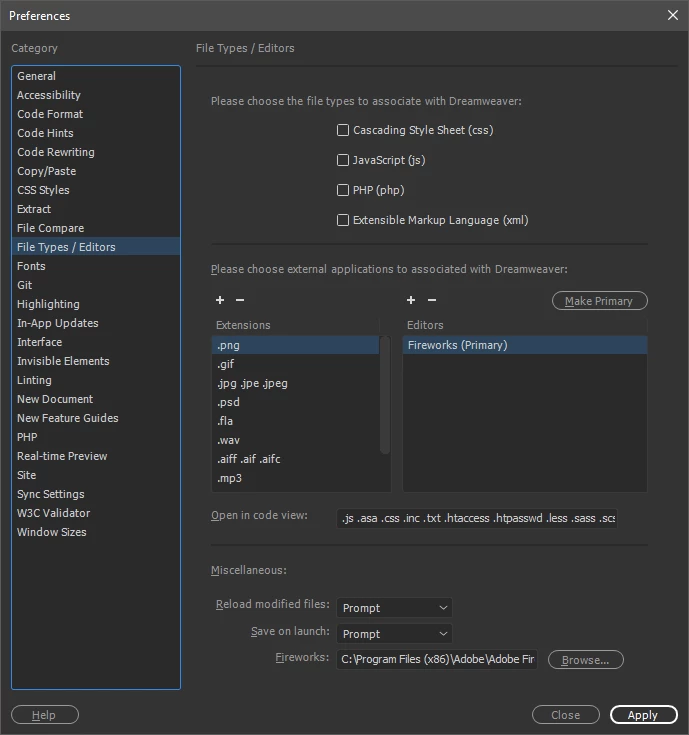689x735 pixels.
Task: Click Browse... for Fireworks path
Action: (585, 660)
